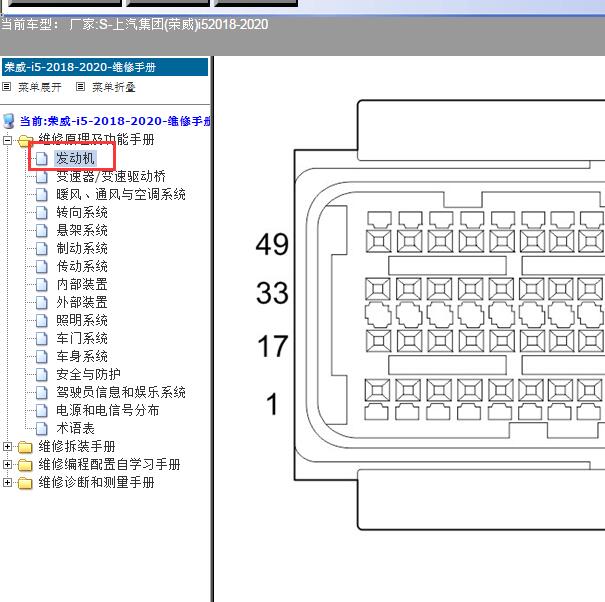The width and height of the screenshot is (605, 602).
Task: Select 悬架系统 in tree
Action: tap(82, 230)
